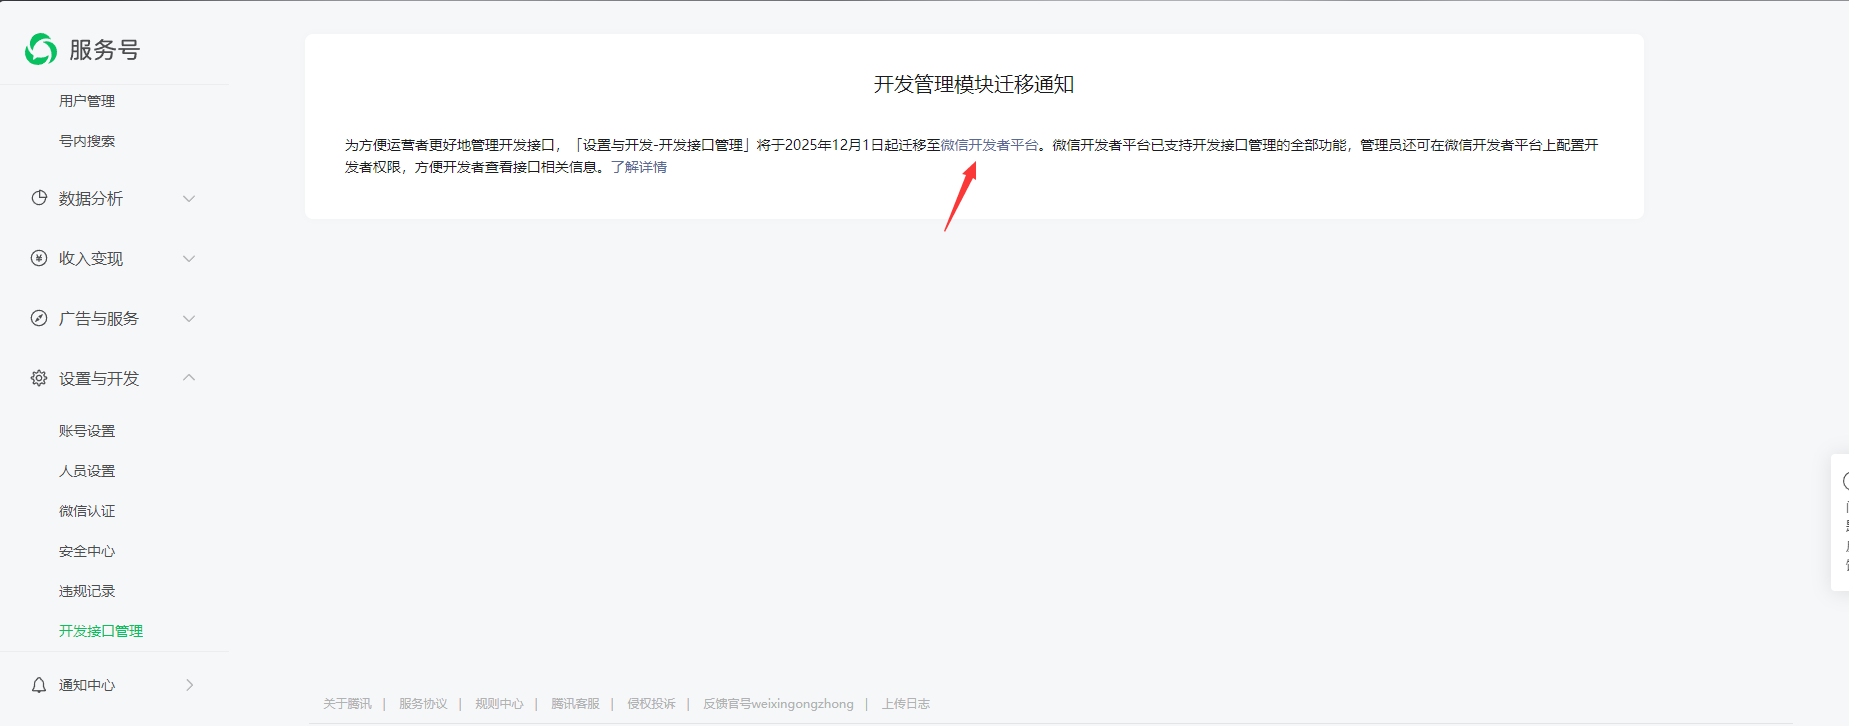Click the 通知中心 menu label

coord(87,685)
